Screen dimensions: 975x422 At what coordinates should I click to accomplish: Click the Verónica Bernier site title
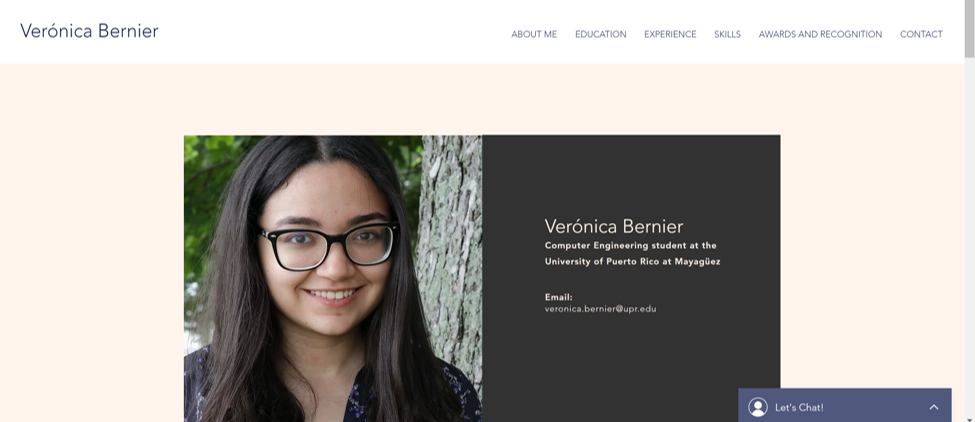89,31
